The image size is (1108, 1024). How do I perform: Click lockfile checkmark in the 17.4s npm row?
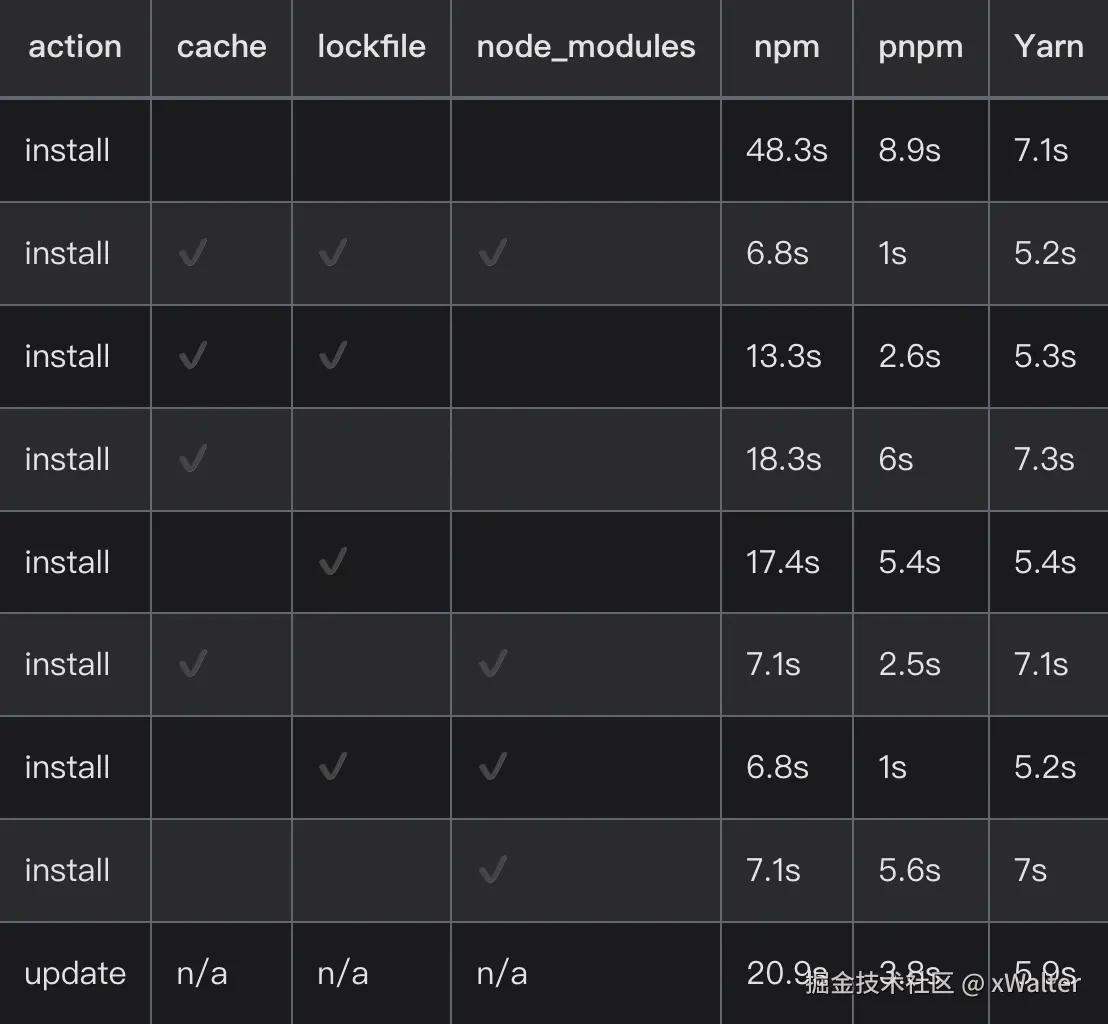coord(332,562)
